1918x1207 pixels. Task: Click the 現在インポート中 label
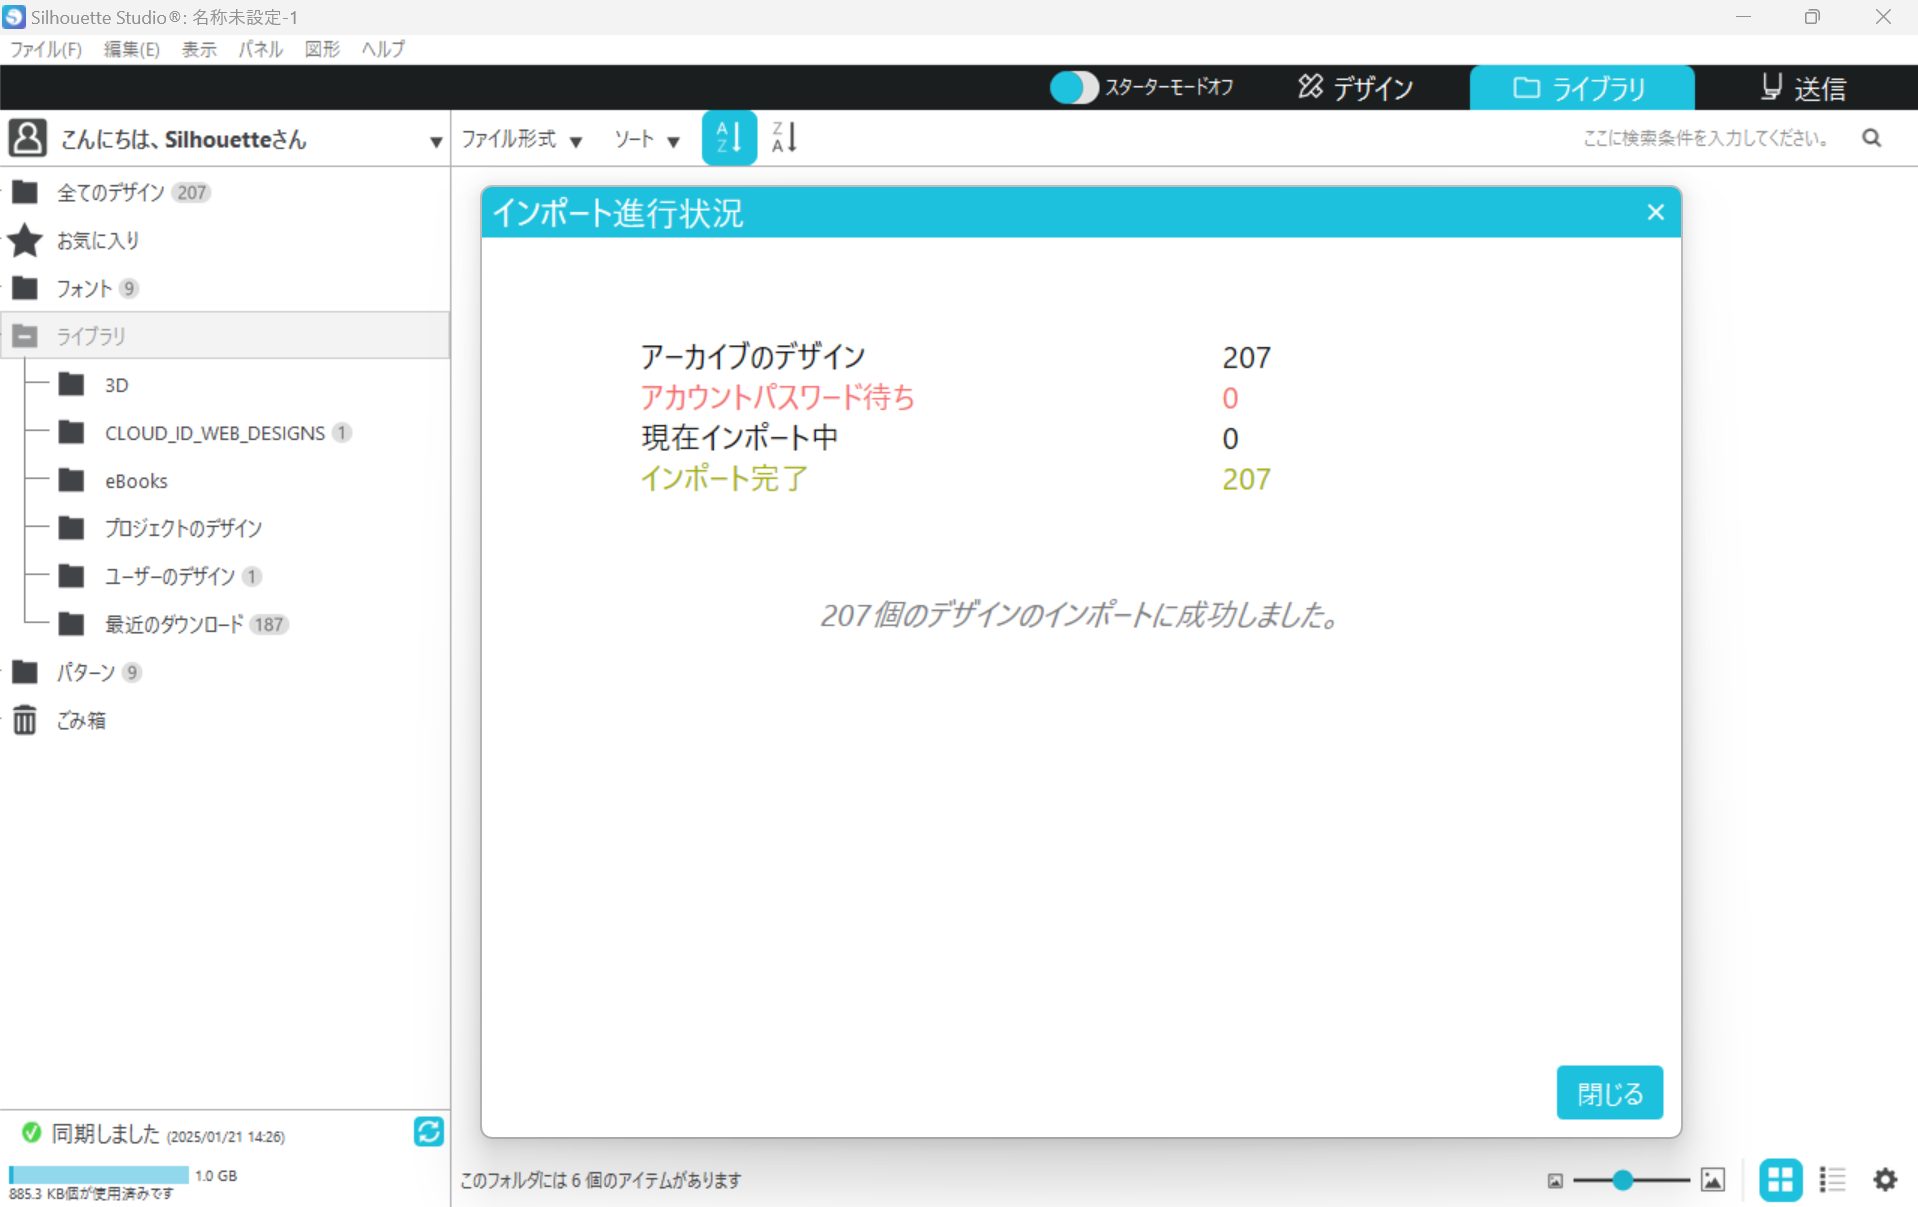pyautogui.click(x=740, y=438)
